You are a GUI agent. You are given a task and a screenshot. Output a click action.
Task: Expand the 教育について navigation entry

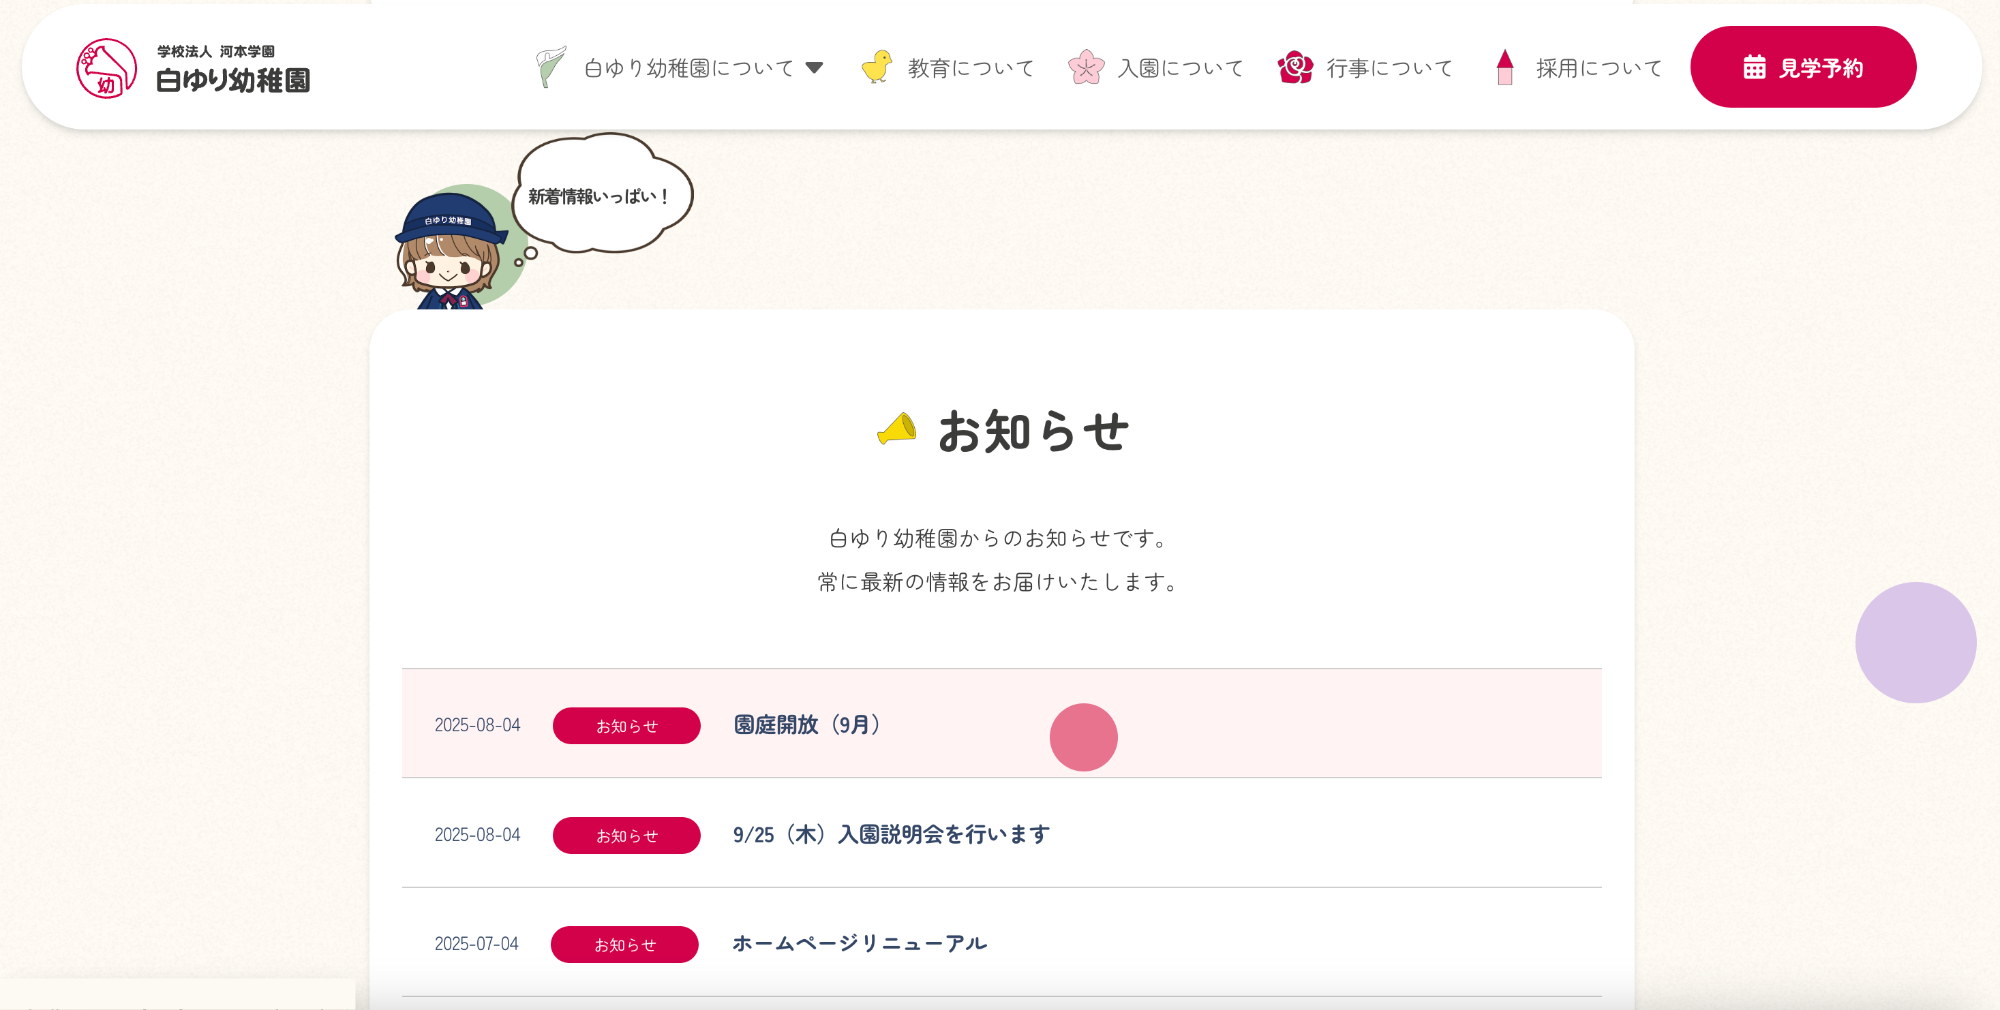pos(969,67)
